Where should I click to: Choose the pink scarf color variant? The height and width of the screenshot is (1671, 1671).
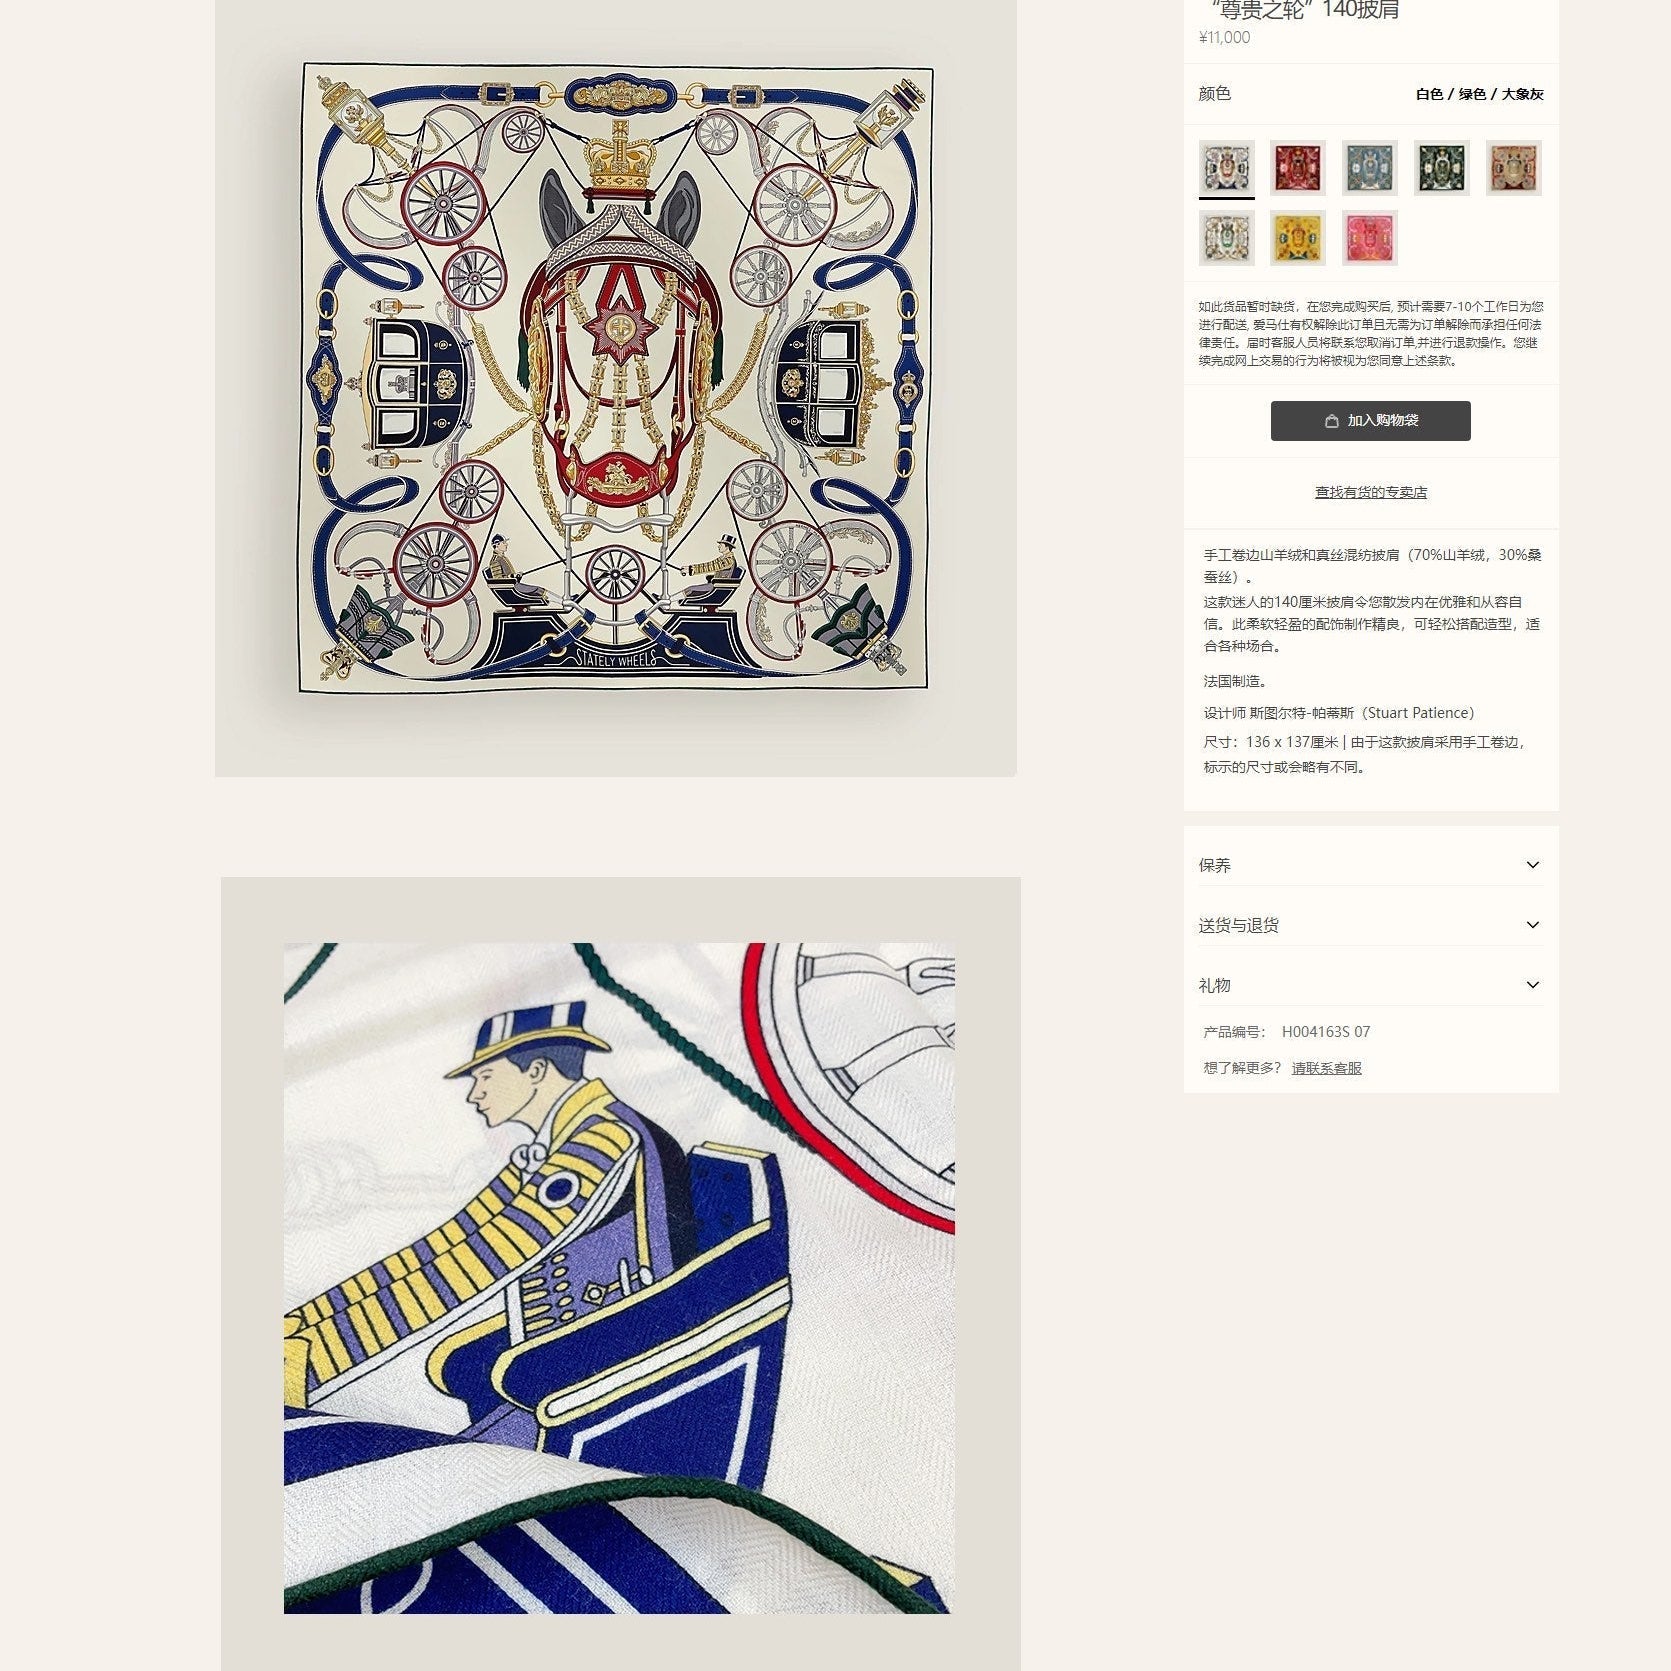1370,238
